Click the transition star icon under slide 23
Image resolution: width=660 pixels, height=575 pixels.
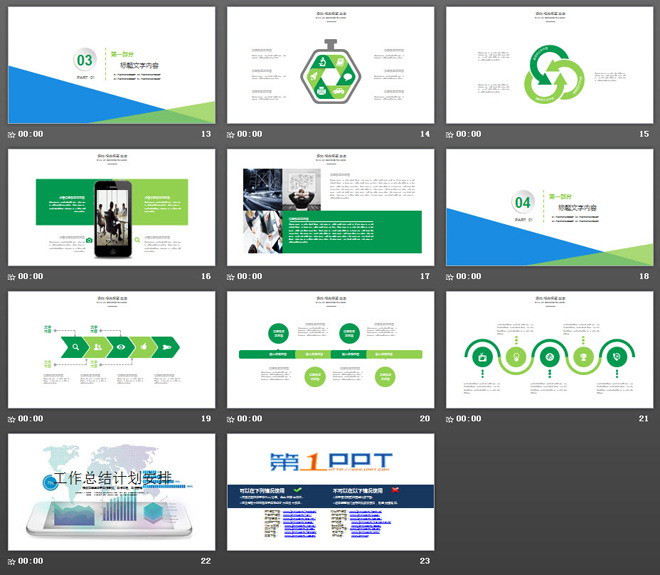tap(231, 561)
